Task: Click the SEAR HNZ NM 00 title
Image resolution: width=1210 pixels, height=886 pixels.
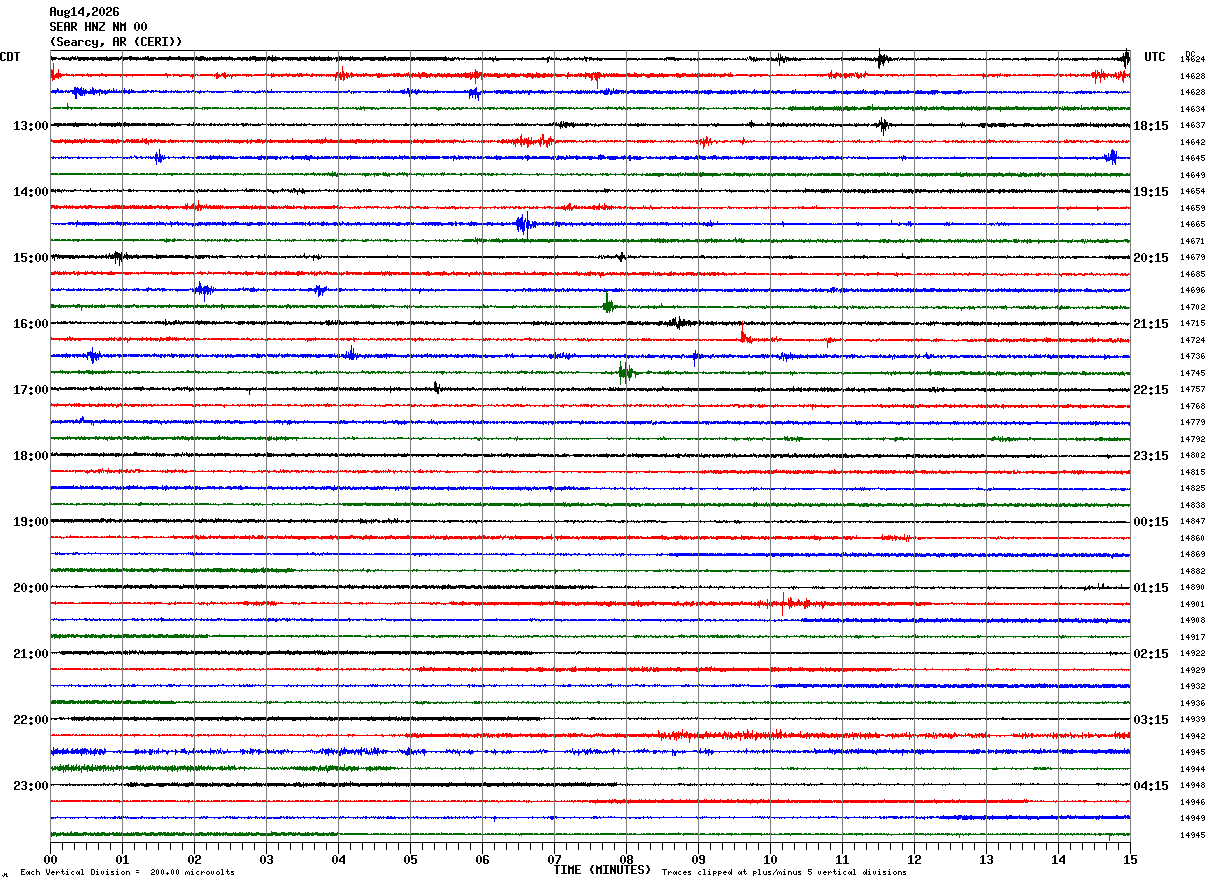Action: (98, 27)
